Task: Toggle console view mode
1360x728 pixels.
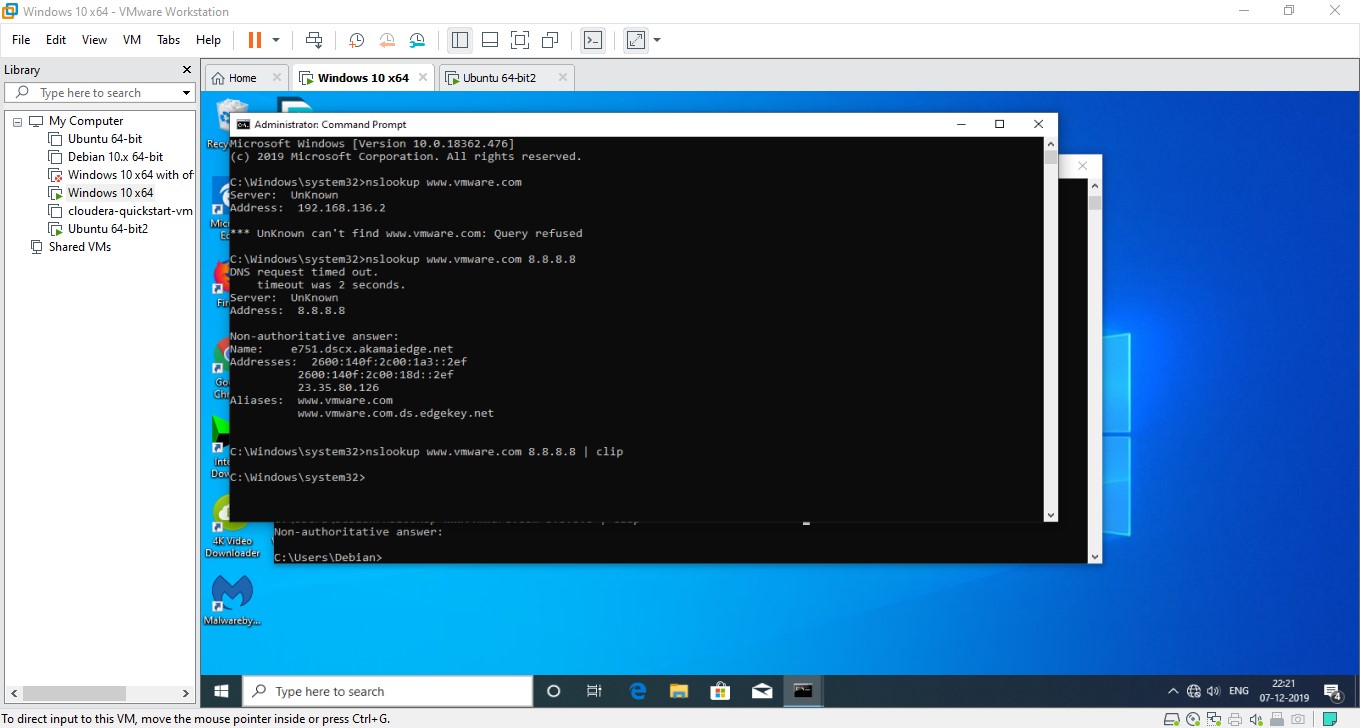Action: pos(593,40)
